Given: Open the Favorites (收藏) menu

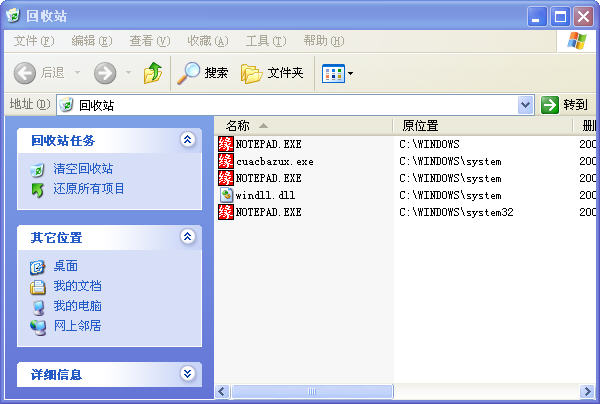Looking at the screenshot, I should 208,41.
